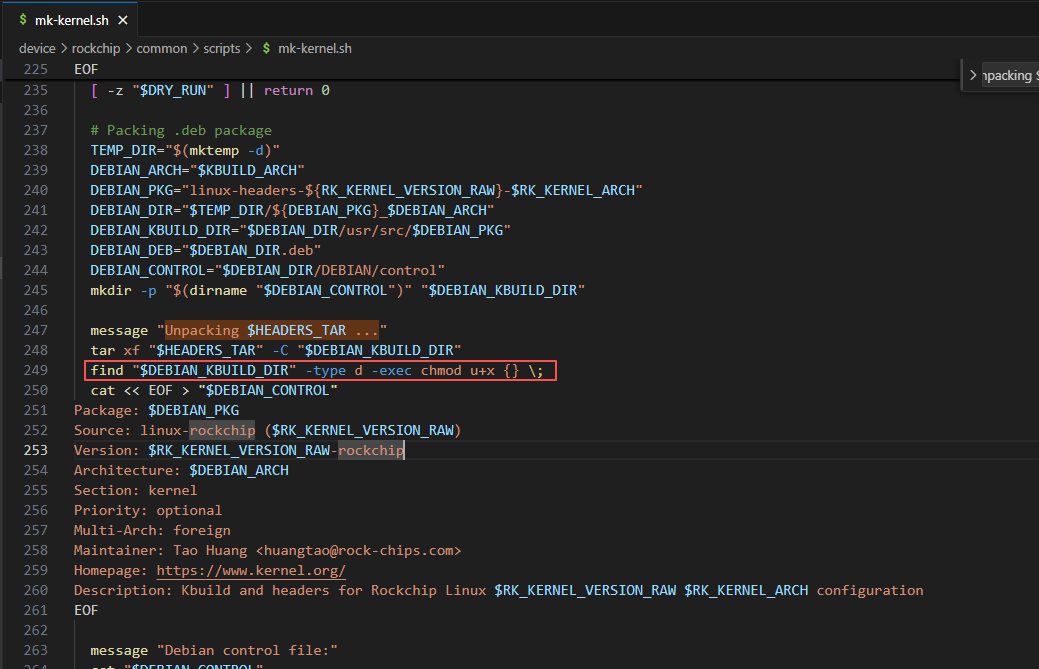Screen dimensions: 1039x669
Task: Select the mk-kernel.sh editor tab
Action: [x=71, y=20]
